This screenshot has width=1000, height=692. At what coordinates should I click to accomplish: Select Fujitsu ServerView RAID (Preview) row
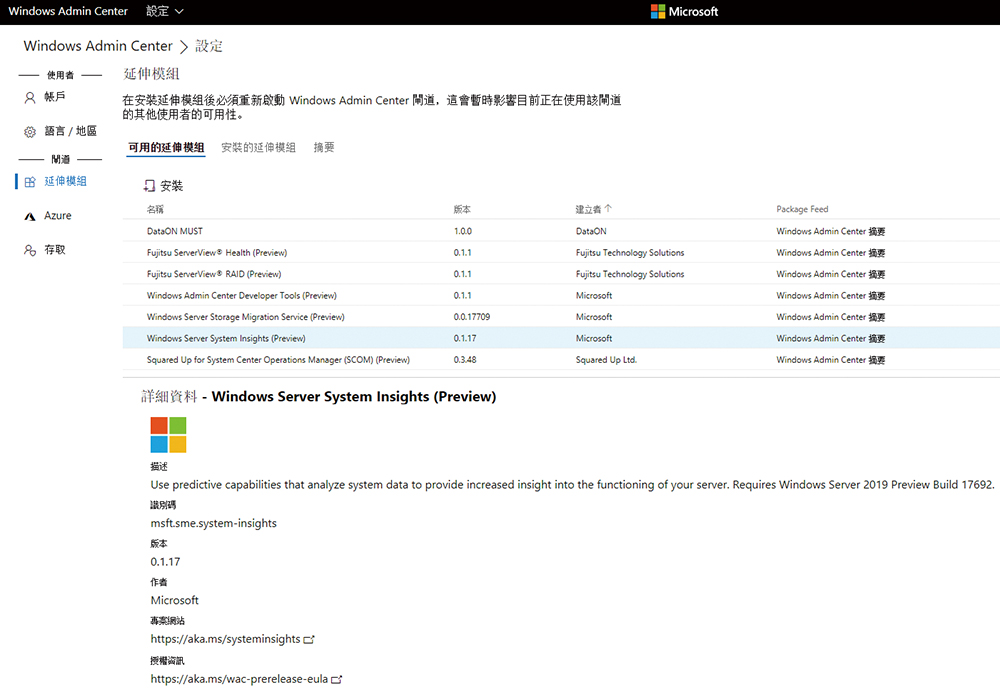(x=561, y=274)
